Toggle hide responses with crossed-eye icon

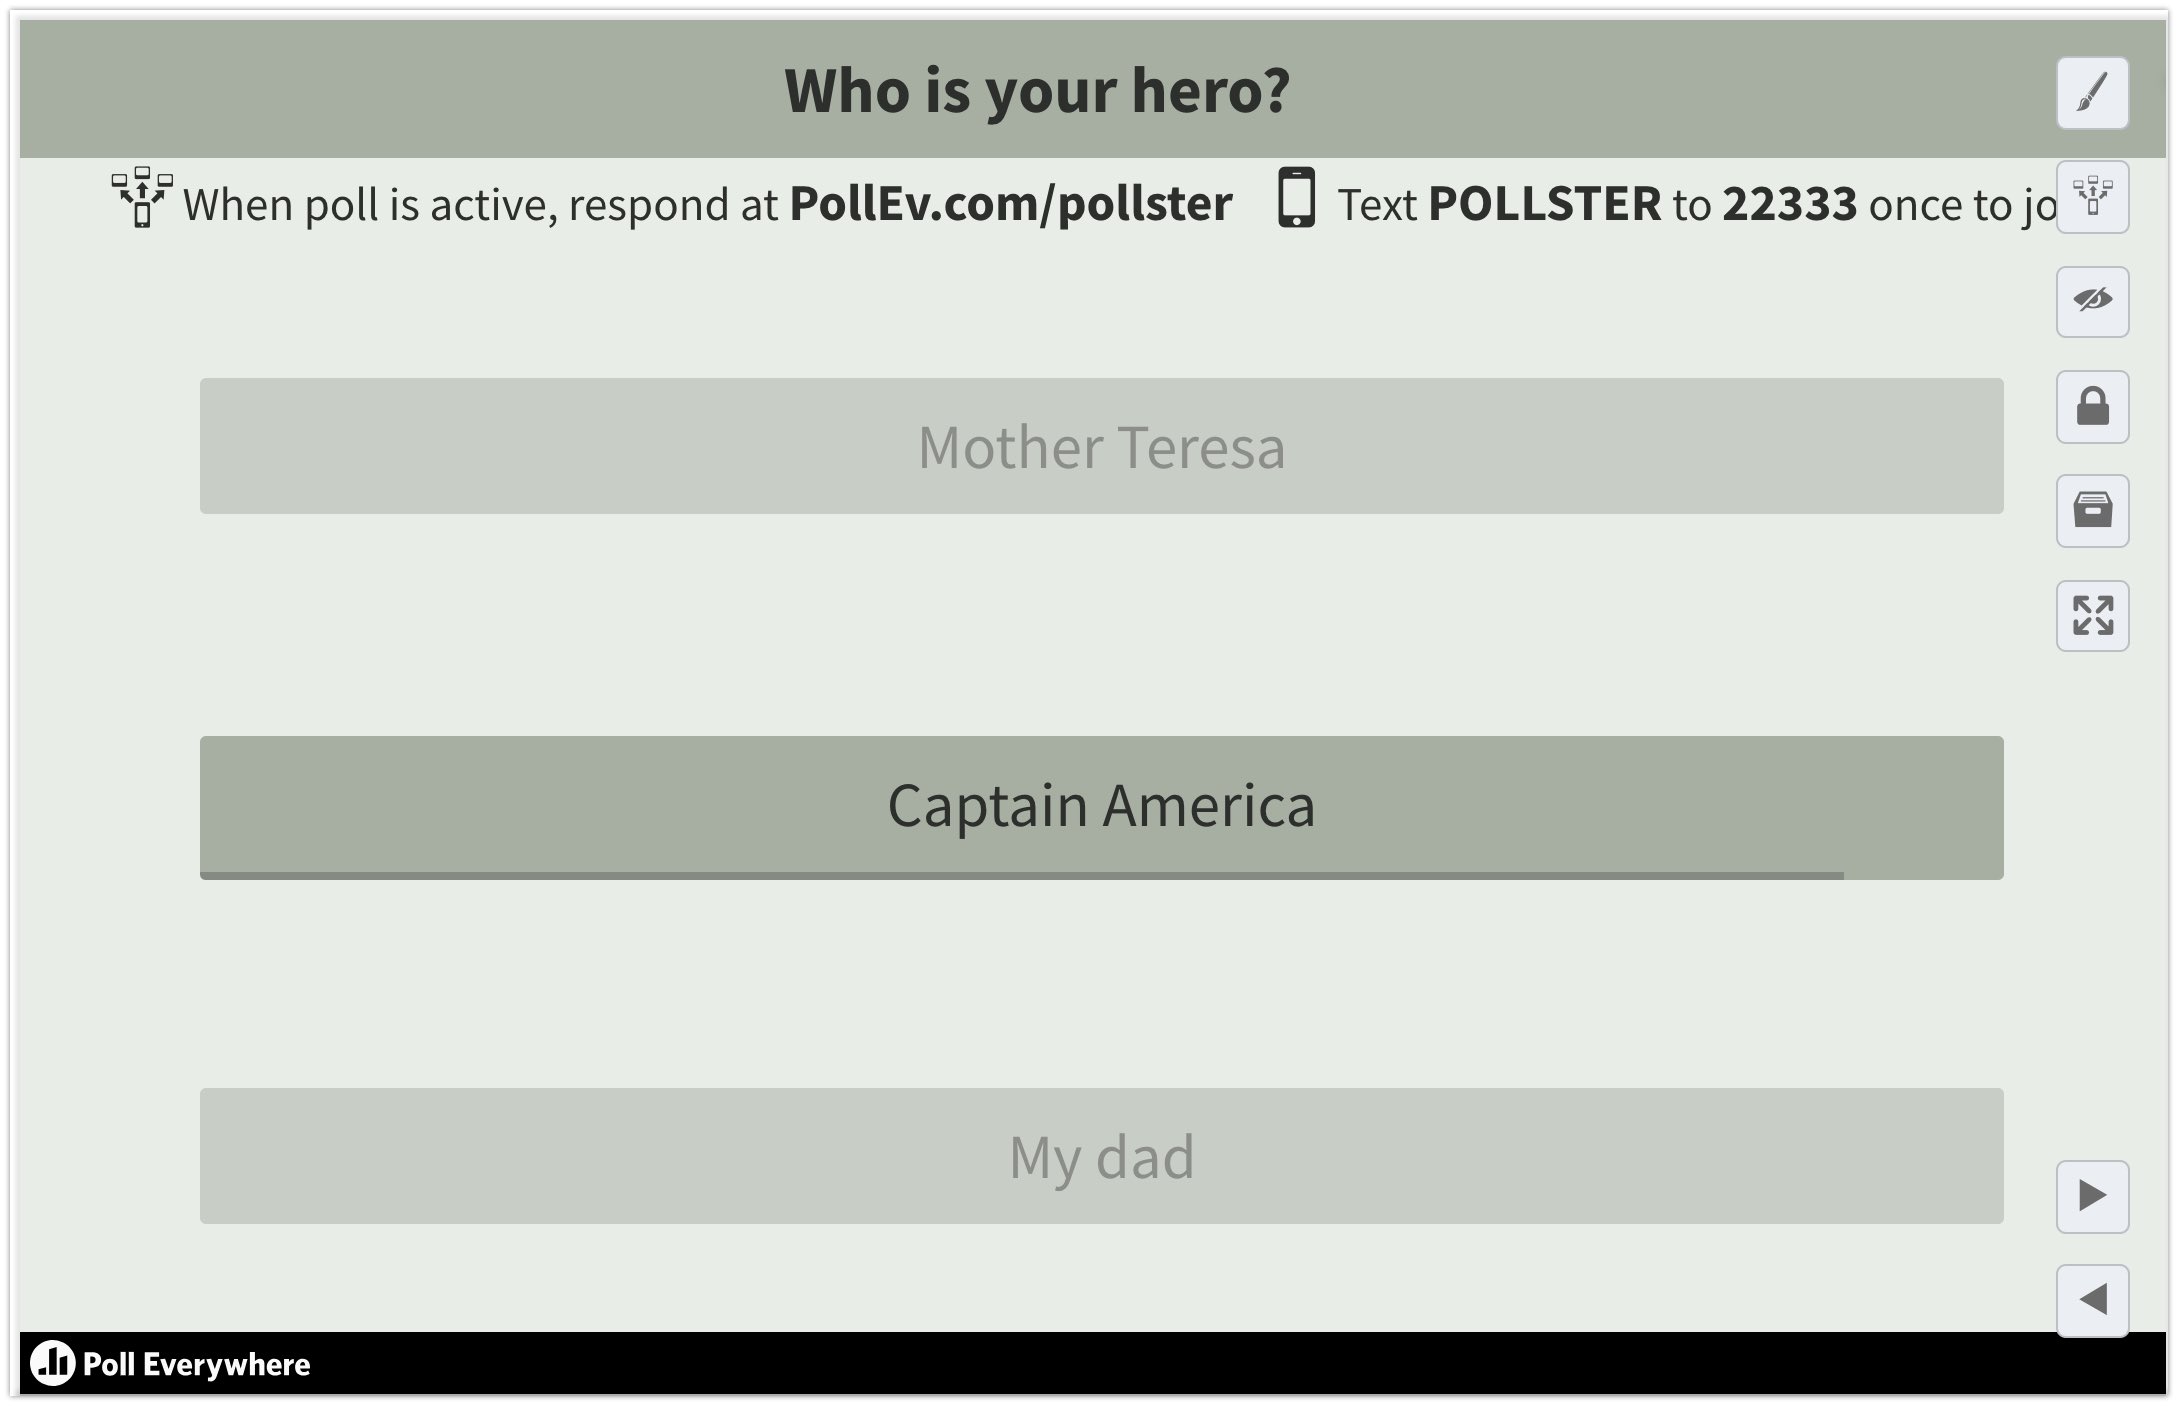coord(2092,301)
